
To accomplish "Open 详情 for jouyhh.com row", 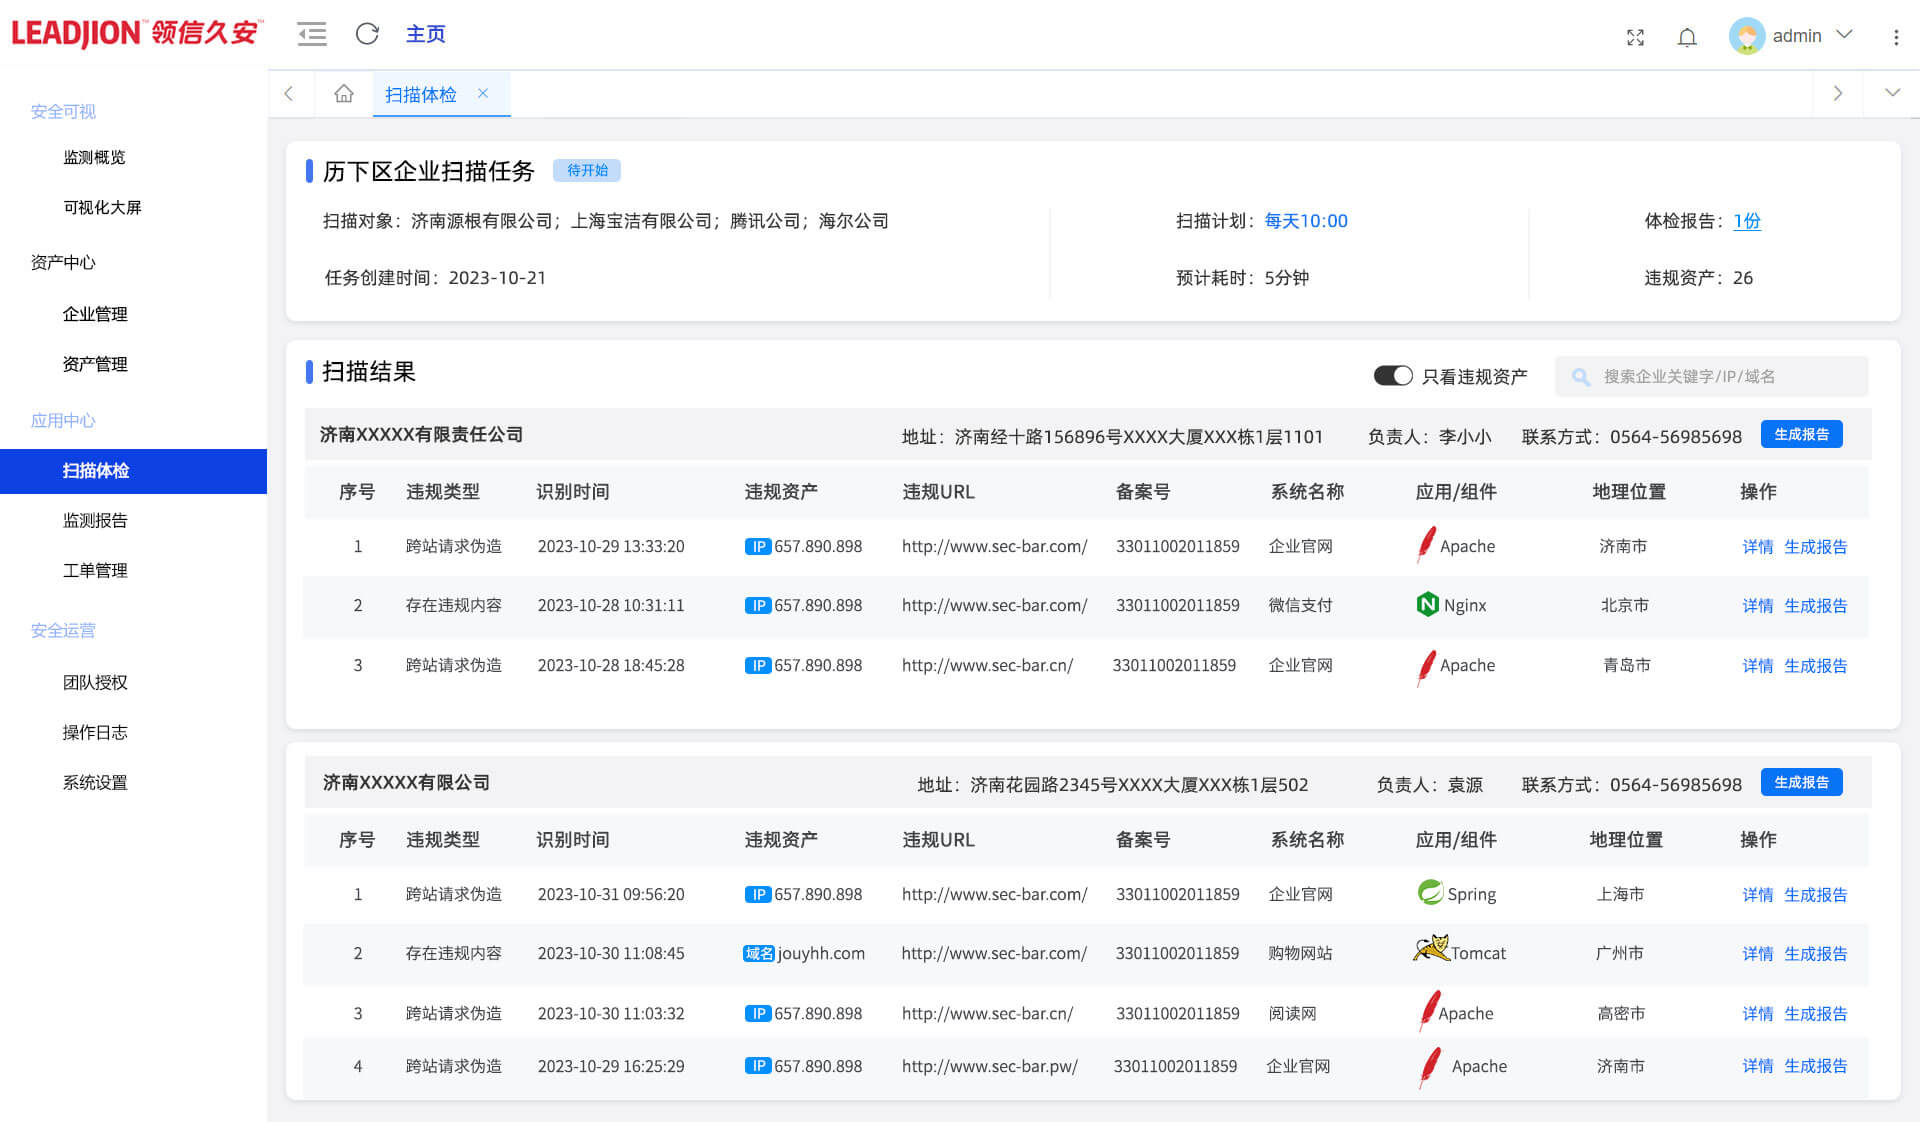I will pyautogui.click(x=1757, y=954).
